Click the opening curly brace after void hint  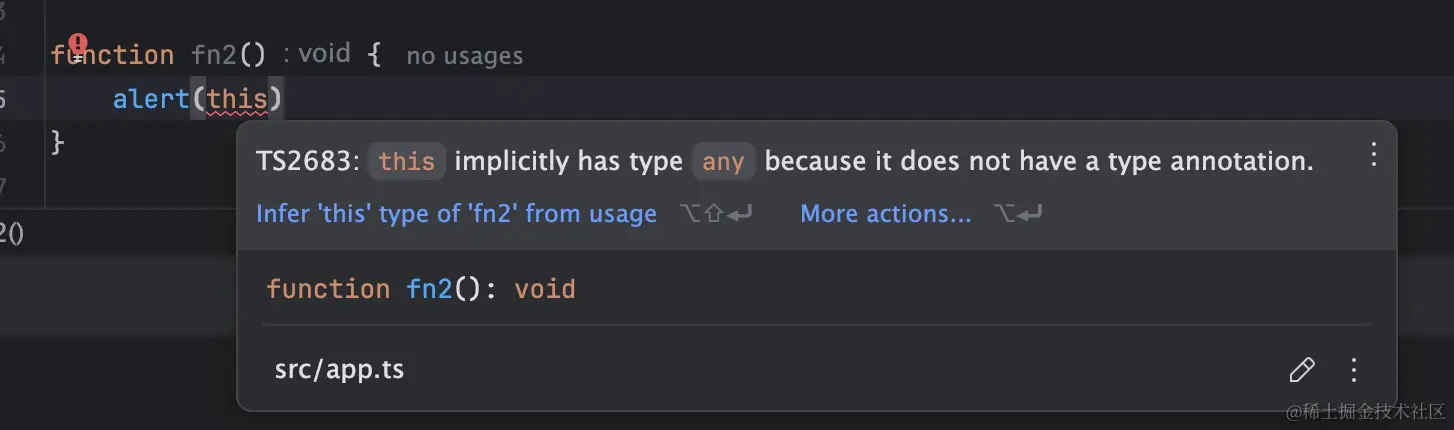coord(374,55)
